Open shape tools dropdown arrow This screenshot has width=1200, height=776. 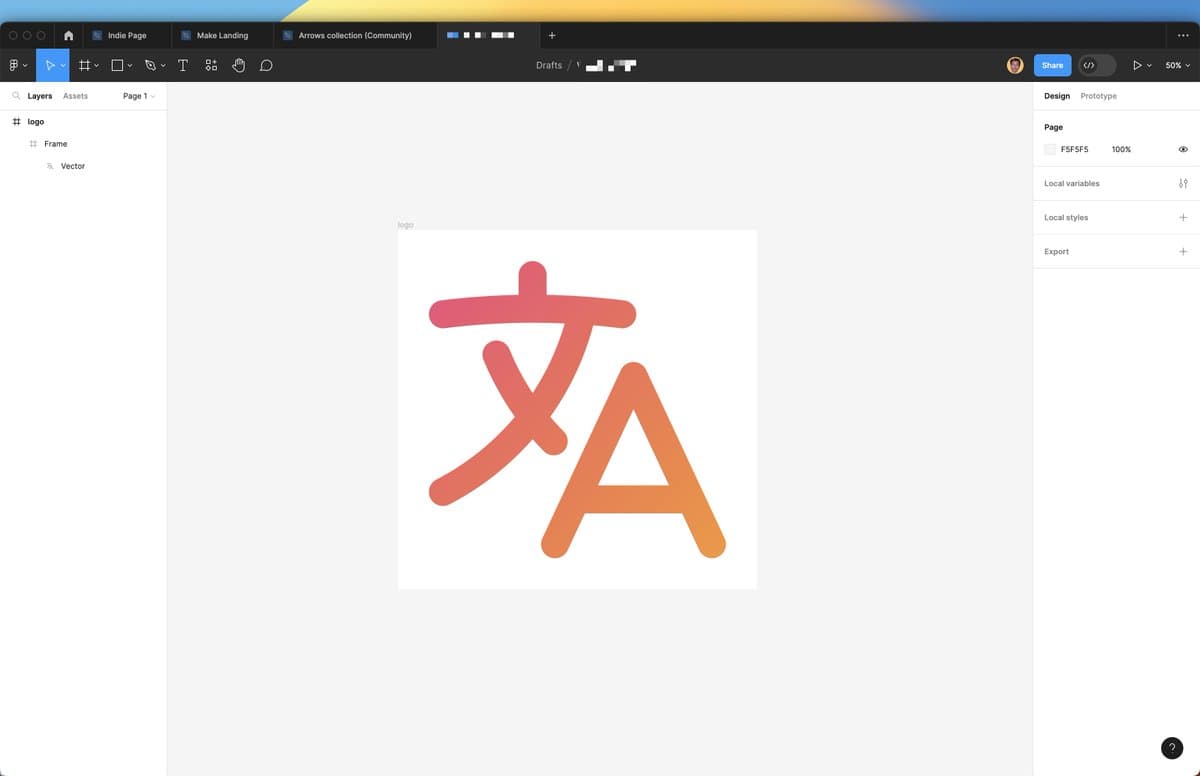point(130,66)
